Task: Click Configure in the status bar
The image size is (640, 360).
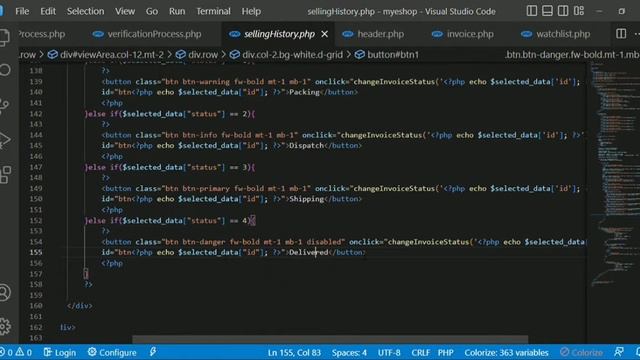Action: tap(112, 352)
